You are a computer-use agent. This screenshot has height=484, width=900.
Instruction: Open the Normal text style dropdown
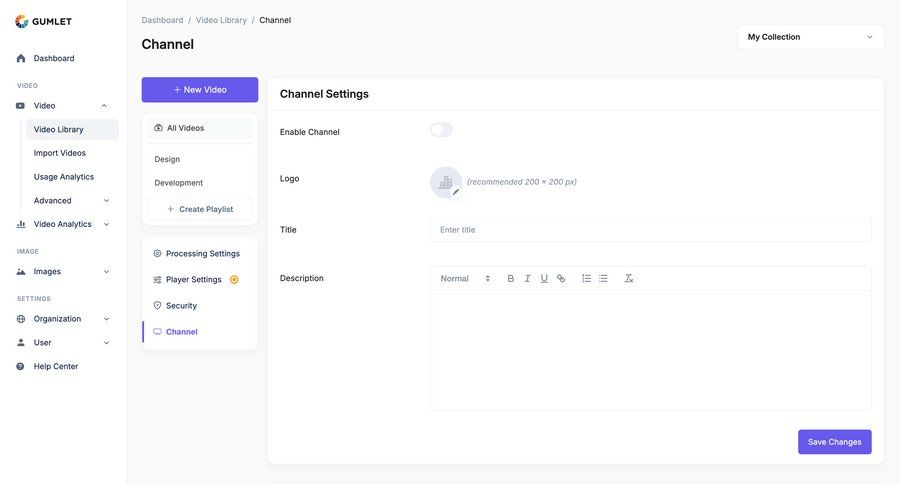465,278
